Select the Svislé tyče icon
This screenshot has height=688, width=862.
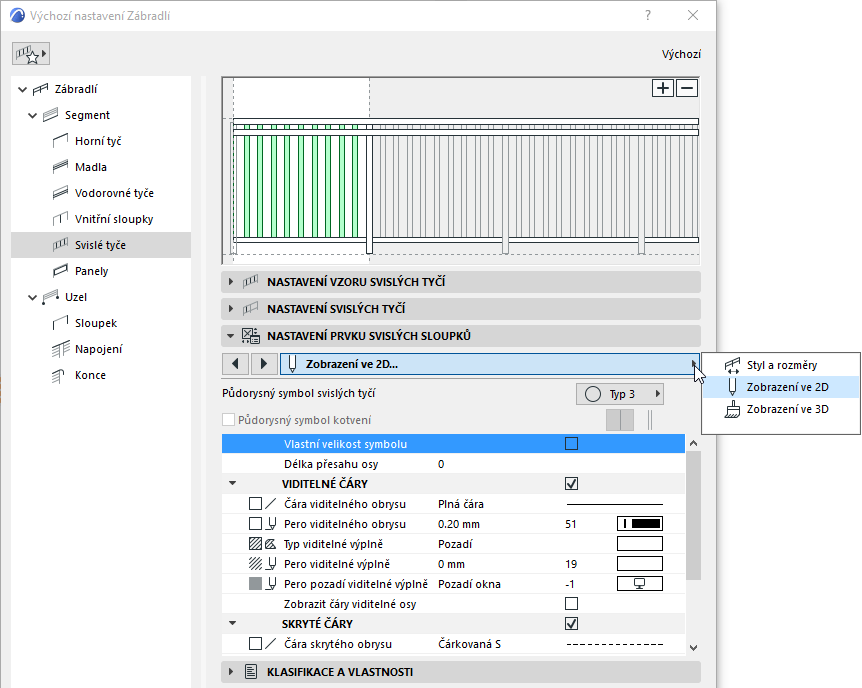tap(60, 245)
